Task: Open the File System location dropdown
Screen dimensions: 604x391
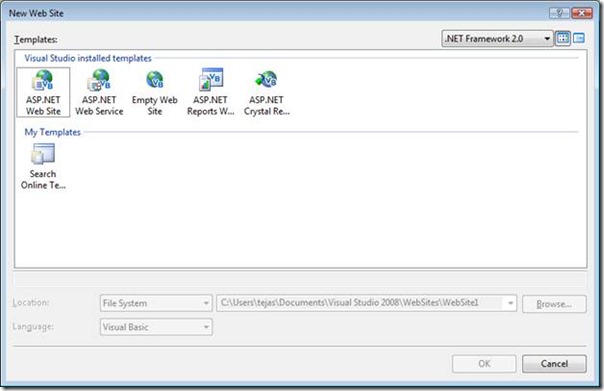Action: pos(156,303)
